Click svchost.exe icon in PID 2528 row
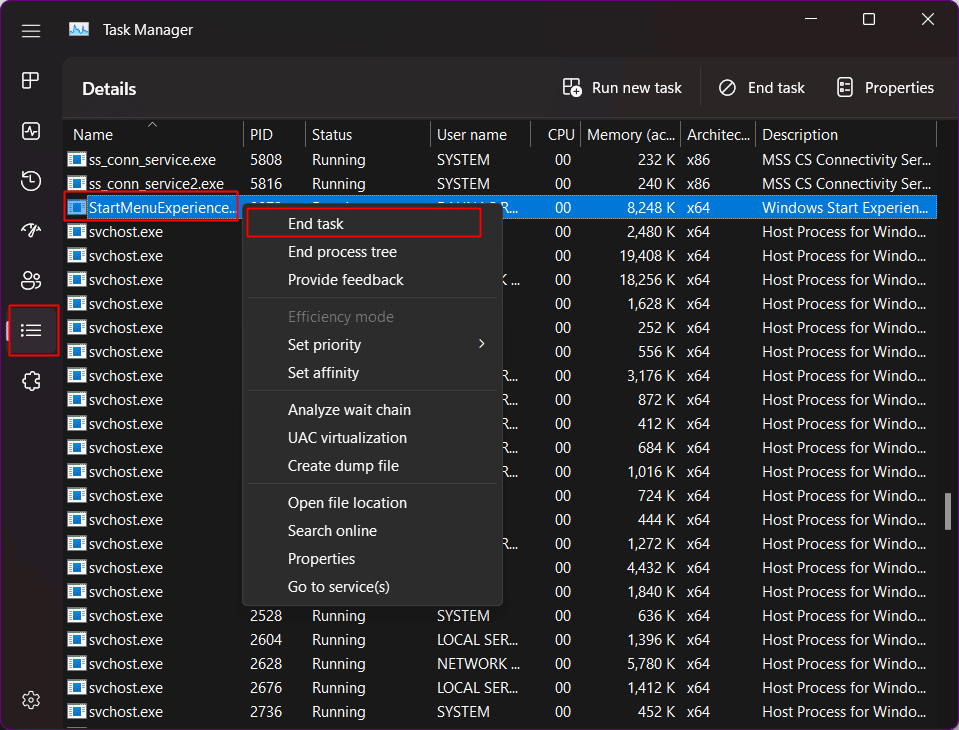Image resolution: width=959 pixels, height=730 pixels. click(76, 616)
